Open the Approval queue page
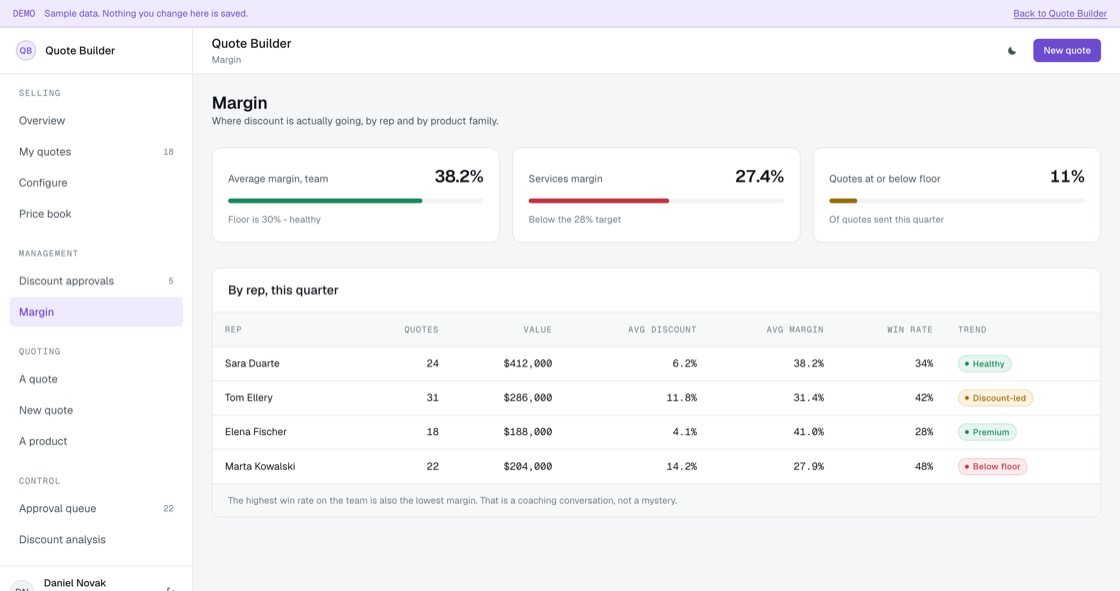This screenshot has height=591, width=1120. [x=96, y=509]
